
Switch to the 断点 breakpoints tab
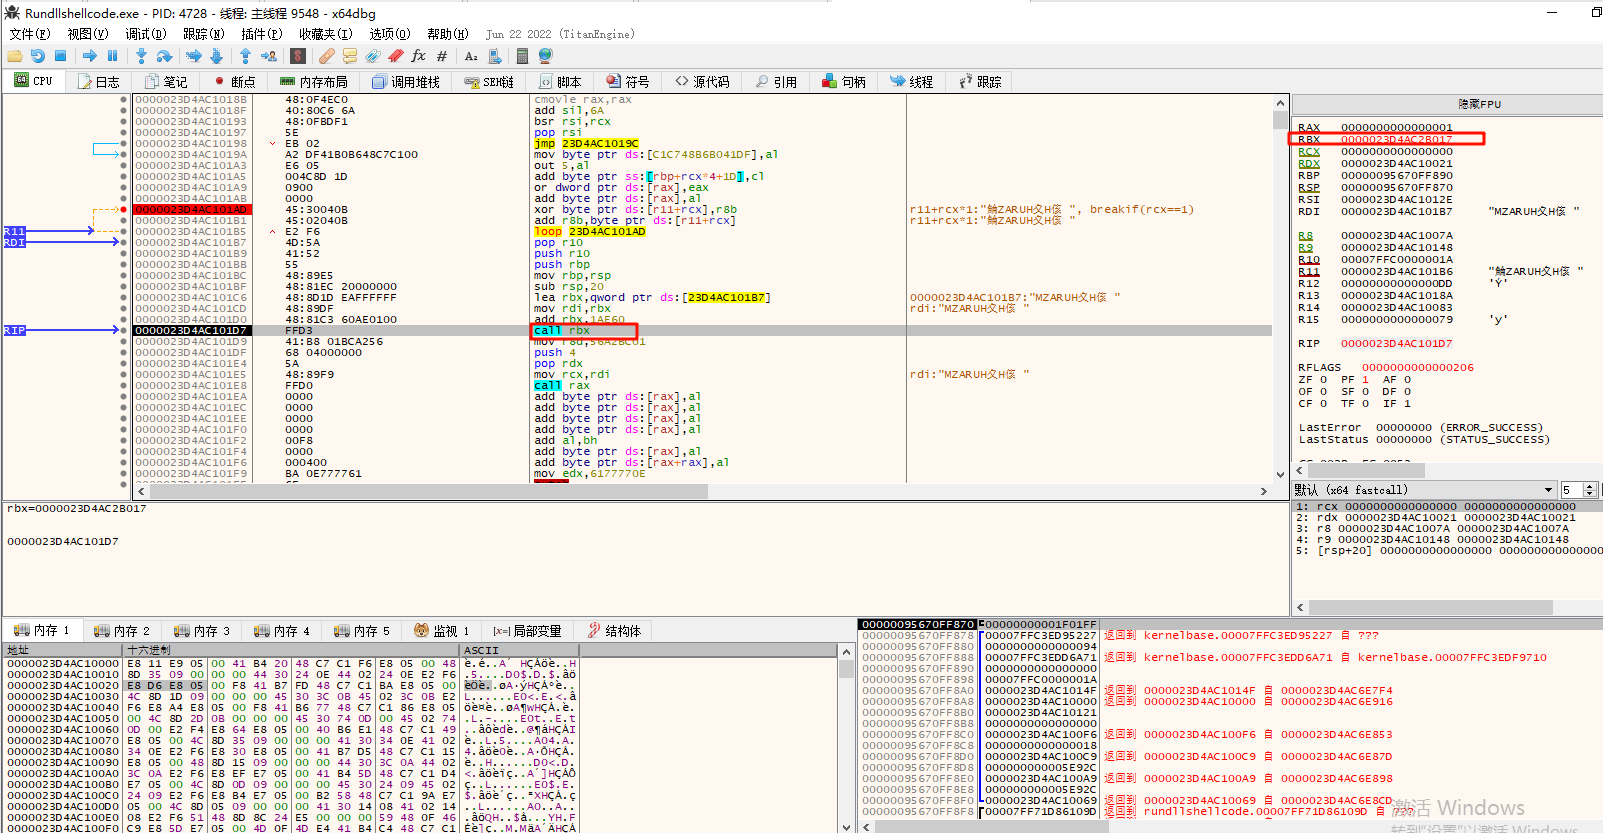pyautogui.click(x=234, y=82)
